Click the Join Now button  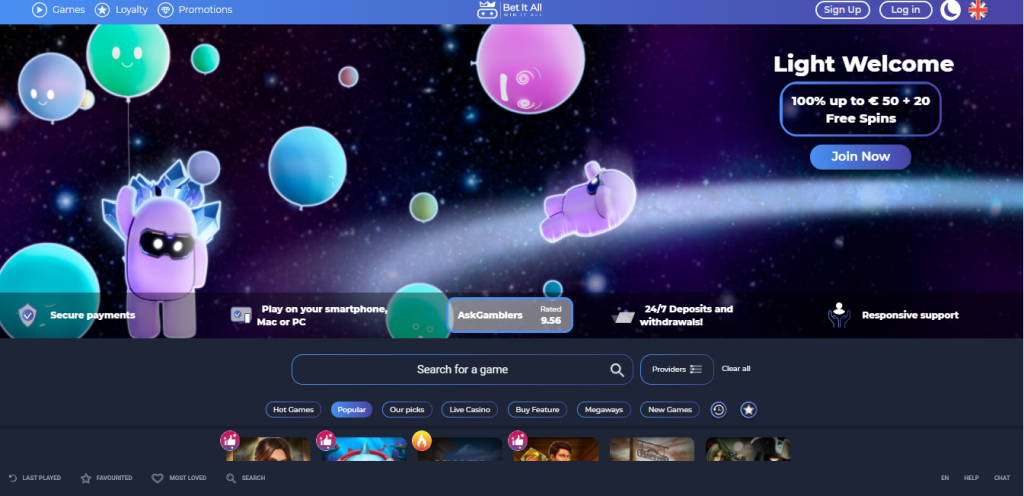click(x=860, y=157)
